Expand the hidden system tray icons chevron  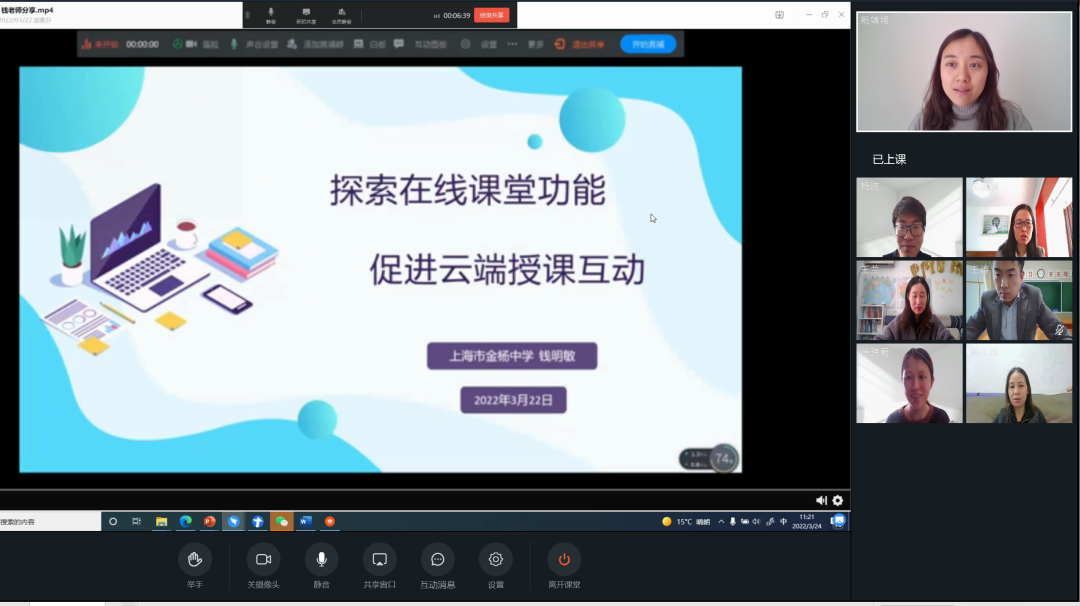point(721,521)
